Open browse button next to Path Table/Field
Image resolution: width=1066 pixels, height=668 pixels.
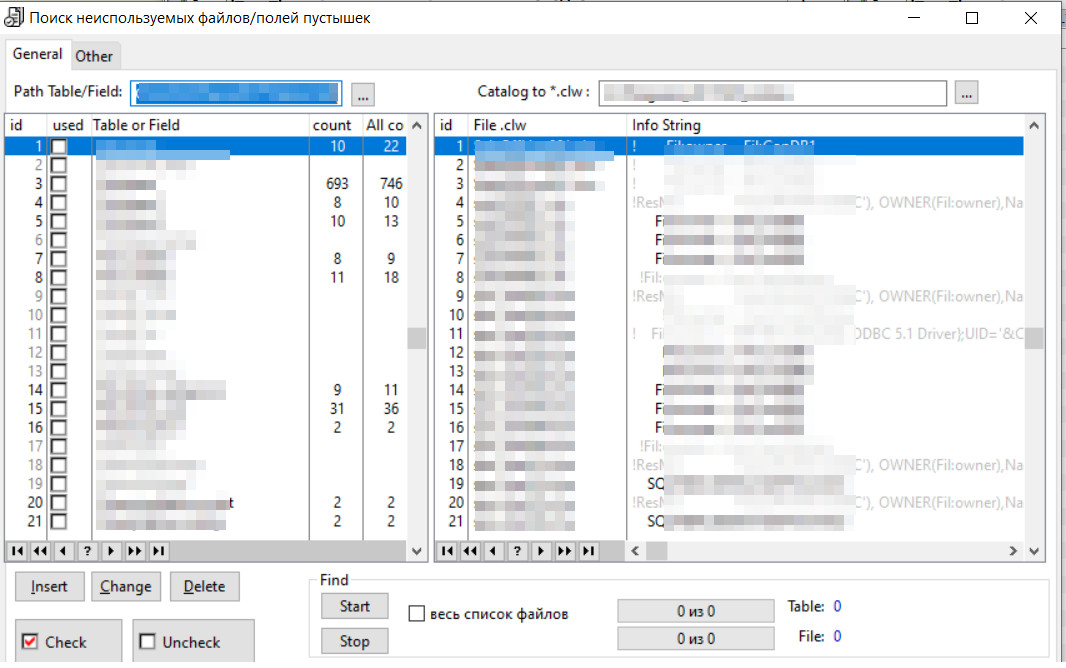(x=362, y=94)
